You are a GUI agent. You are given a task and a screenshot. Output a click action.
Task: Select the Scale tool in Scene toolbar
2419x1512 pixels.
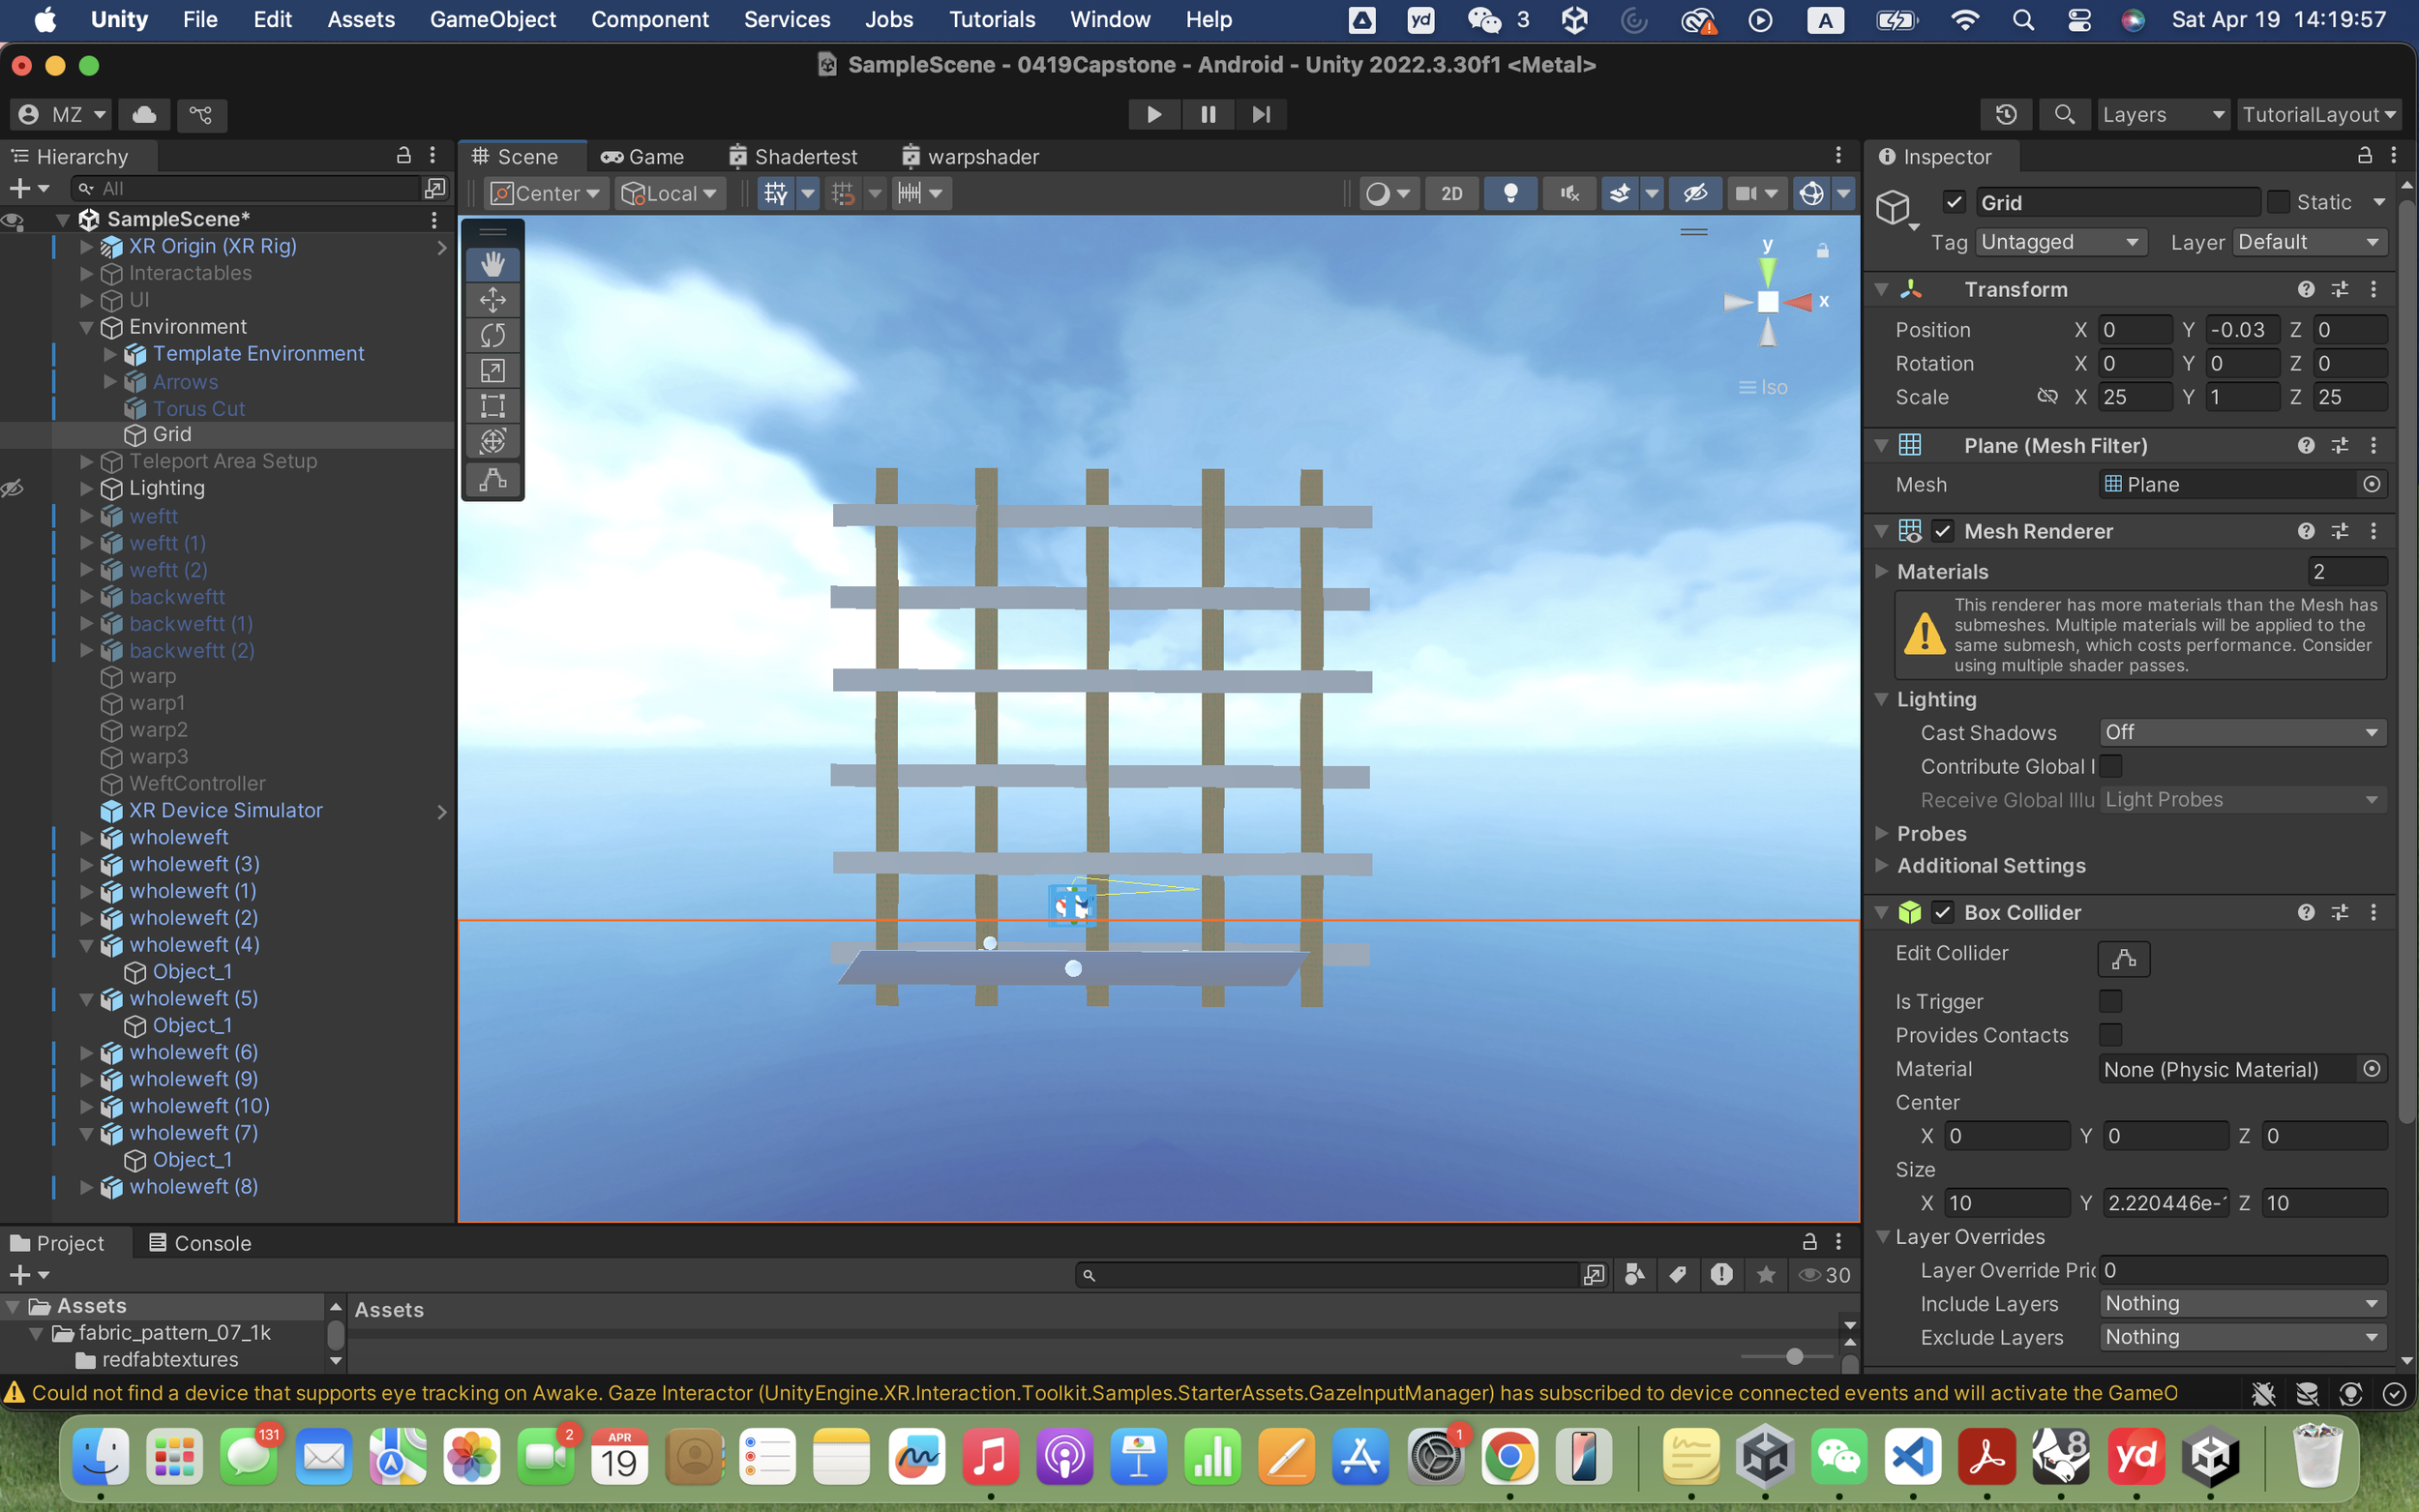click(x=492, y=370)
